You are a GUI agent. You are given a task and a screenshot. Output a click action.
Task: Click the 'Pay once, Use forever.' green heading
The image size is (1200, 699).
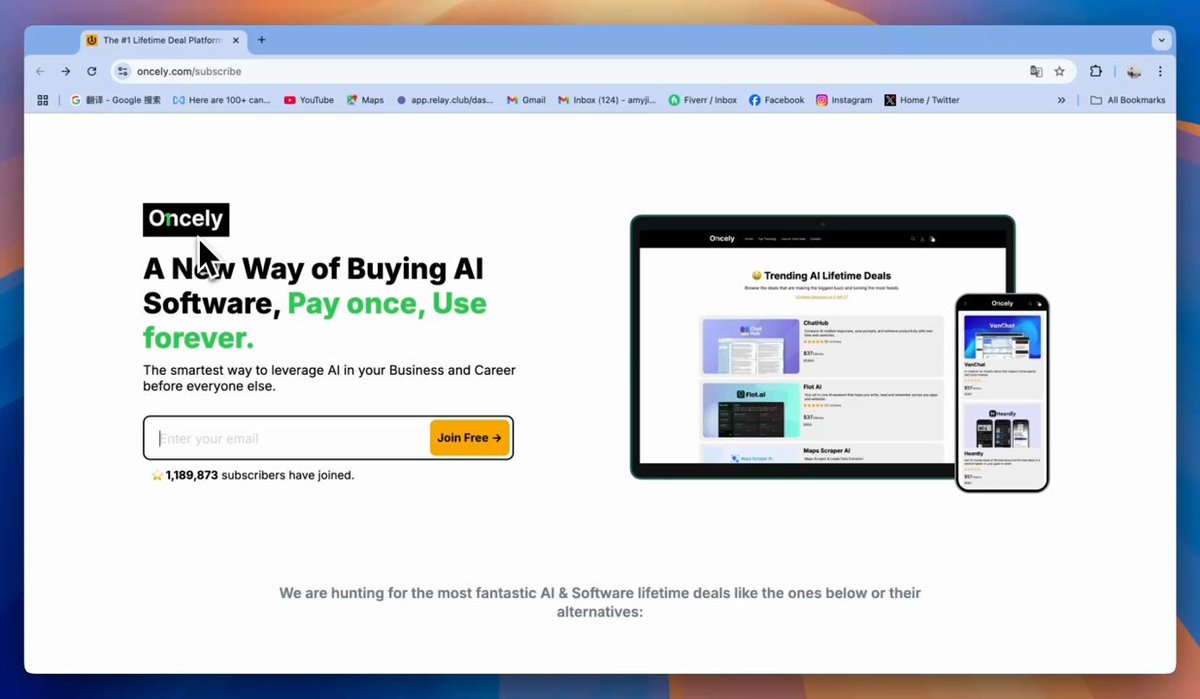point(315,320)
